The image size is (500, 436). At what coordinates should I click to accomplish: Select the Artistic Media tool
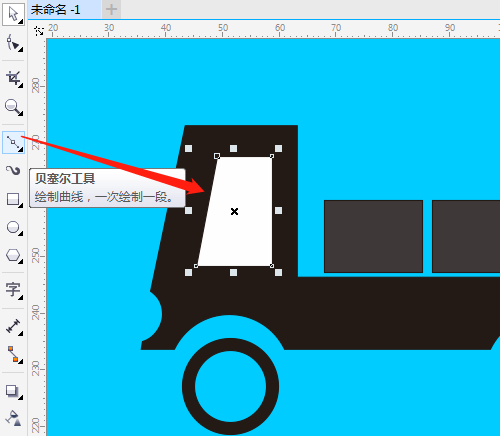[x=13, y=171]
